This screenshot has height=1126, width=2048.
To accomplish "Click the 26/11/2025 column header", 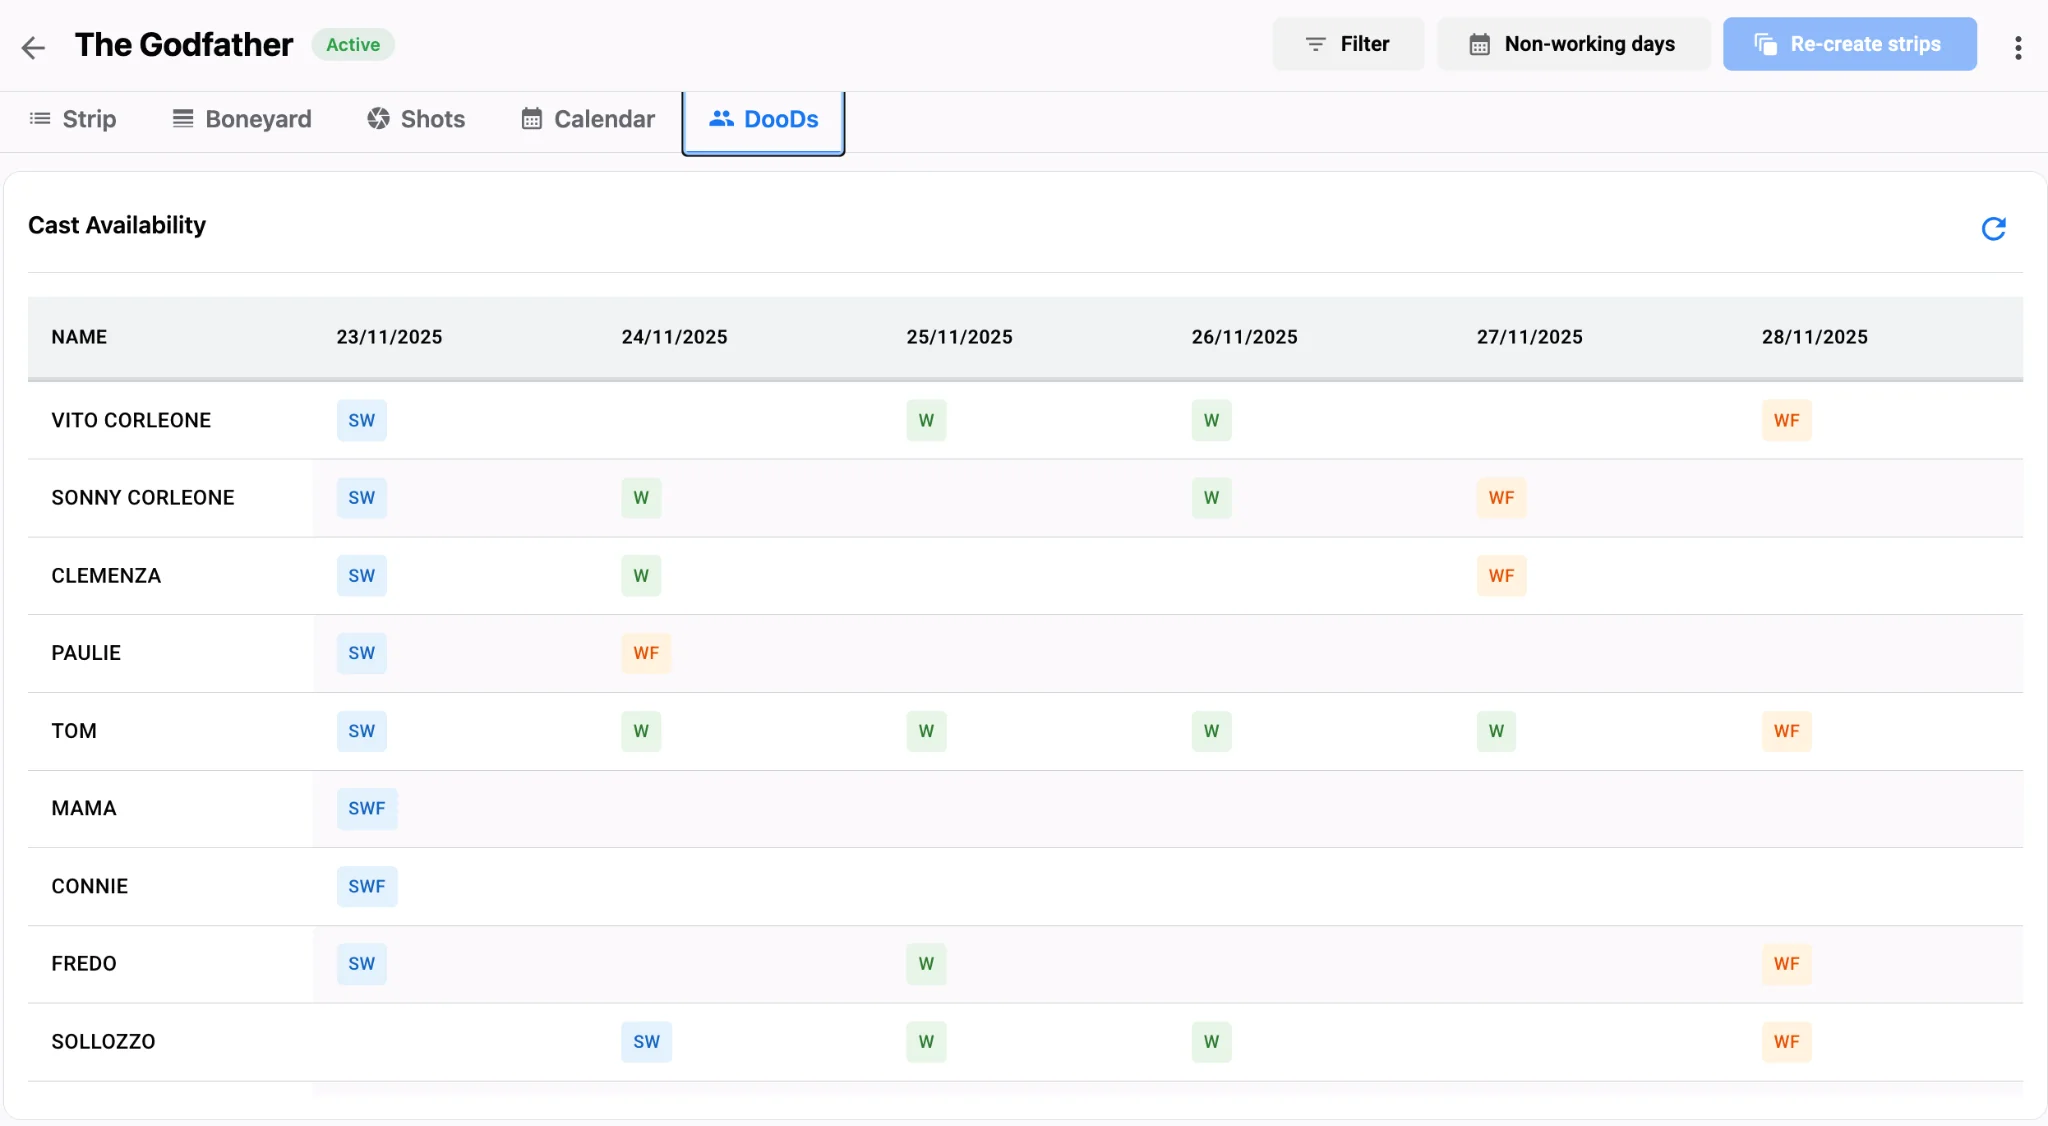I will pos(1244,337).
